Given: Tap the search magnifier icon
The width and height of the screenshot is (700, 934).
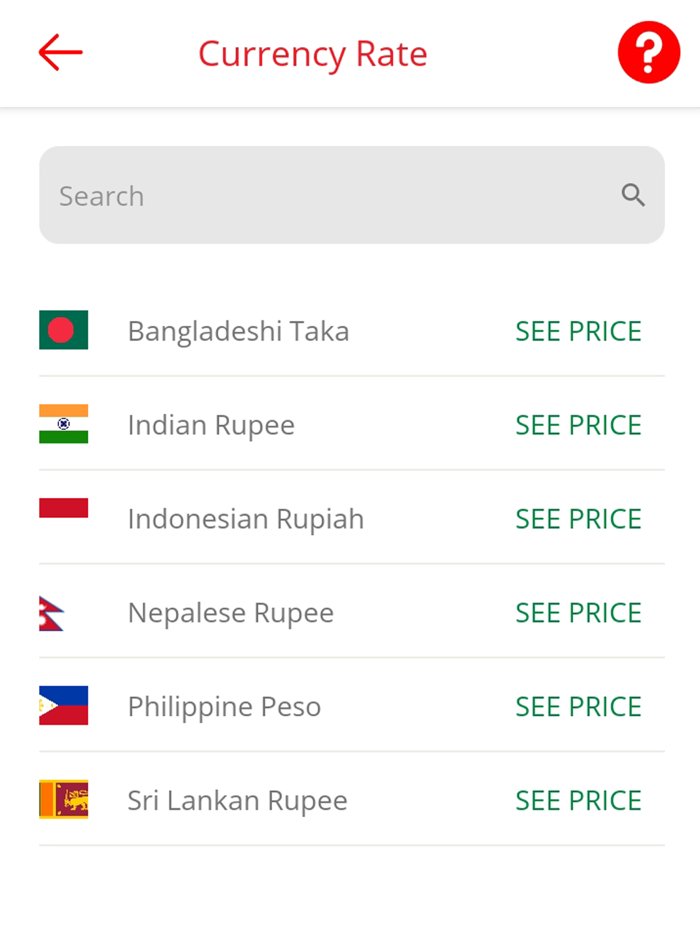Looking at the screenshot, I should [633, 195].
